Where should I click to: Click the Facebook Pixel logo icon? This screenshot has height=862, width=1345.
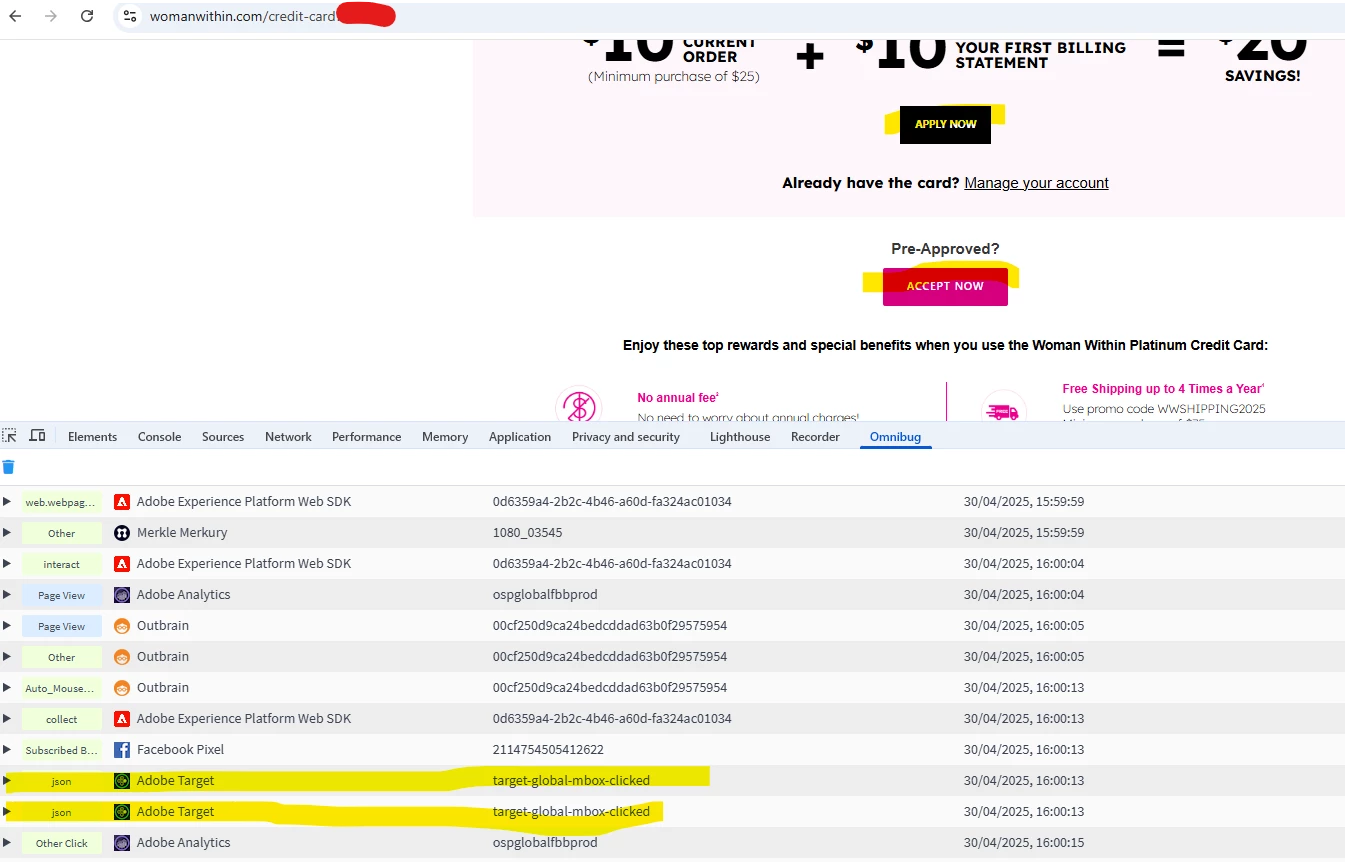[122, 750]
